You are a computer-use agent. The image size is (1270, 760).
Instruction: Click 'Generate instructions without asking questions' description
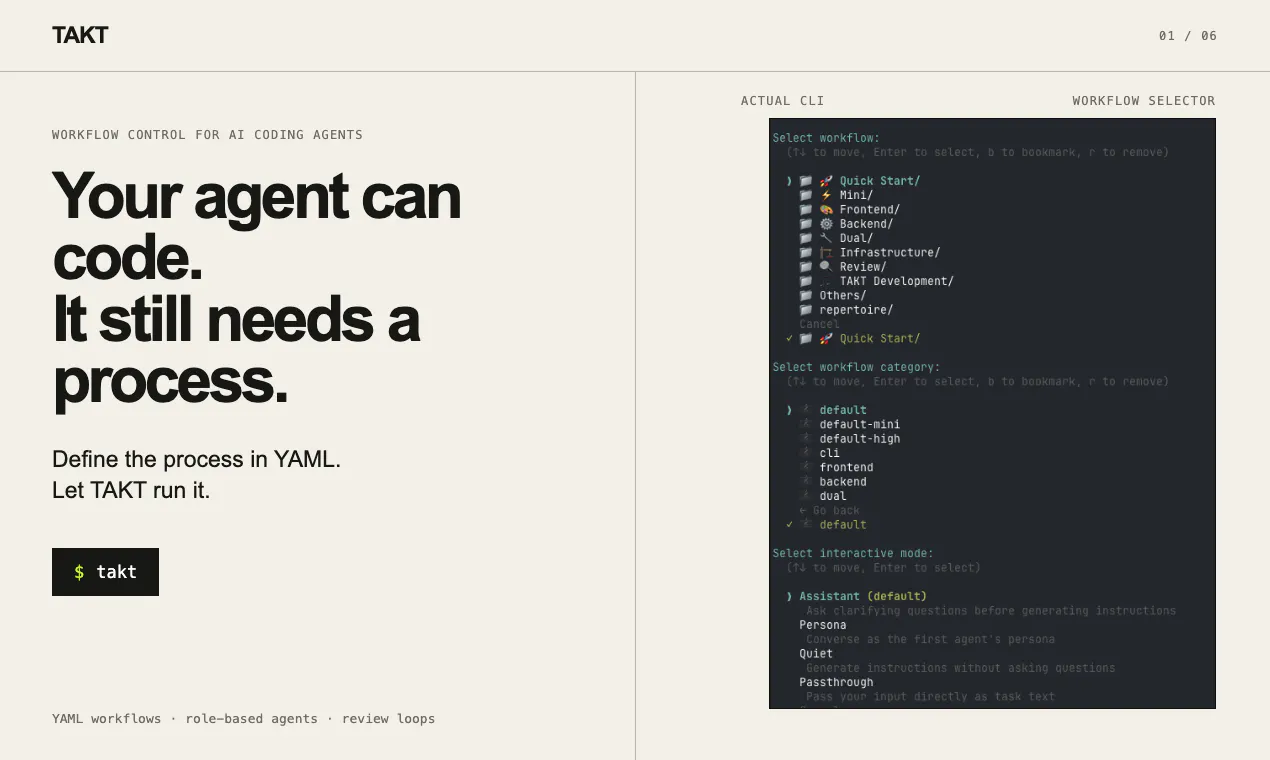click(961, 667)
